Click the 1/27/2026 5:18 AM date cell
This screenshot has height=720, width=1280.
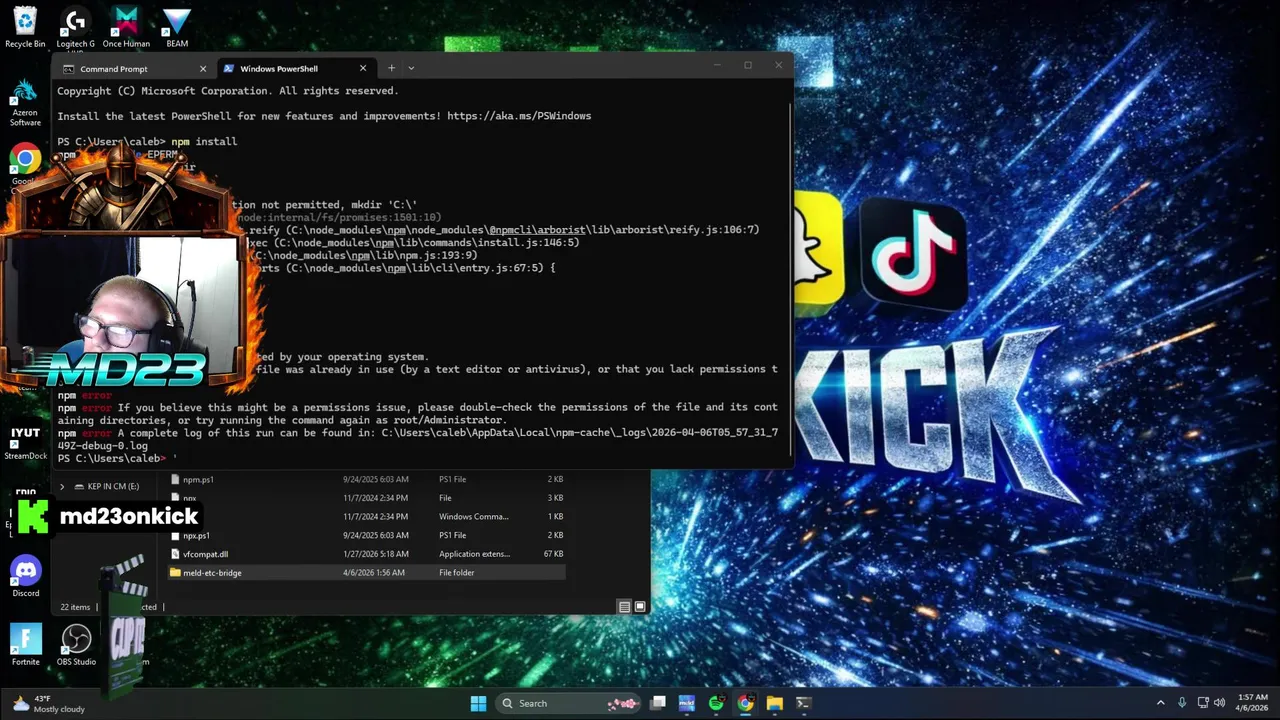tap(375, 554)
